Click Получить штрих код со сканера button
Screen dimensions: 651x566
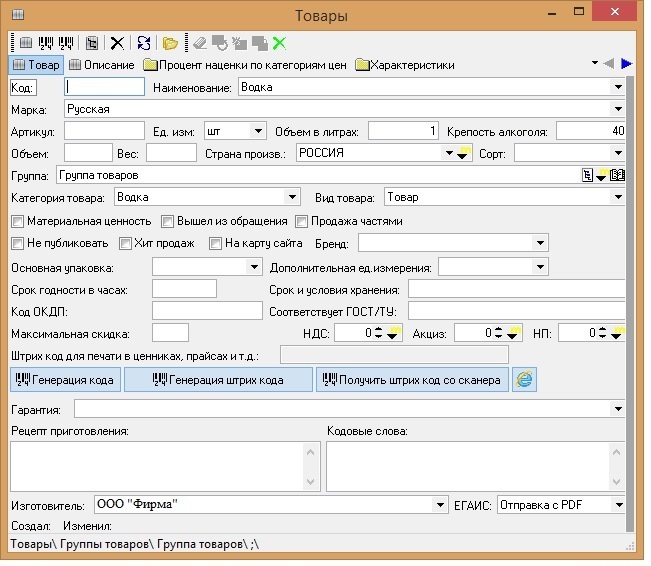click(x=412, y=380)
